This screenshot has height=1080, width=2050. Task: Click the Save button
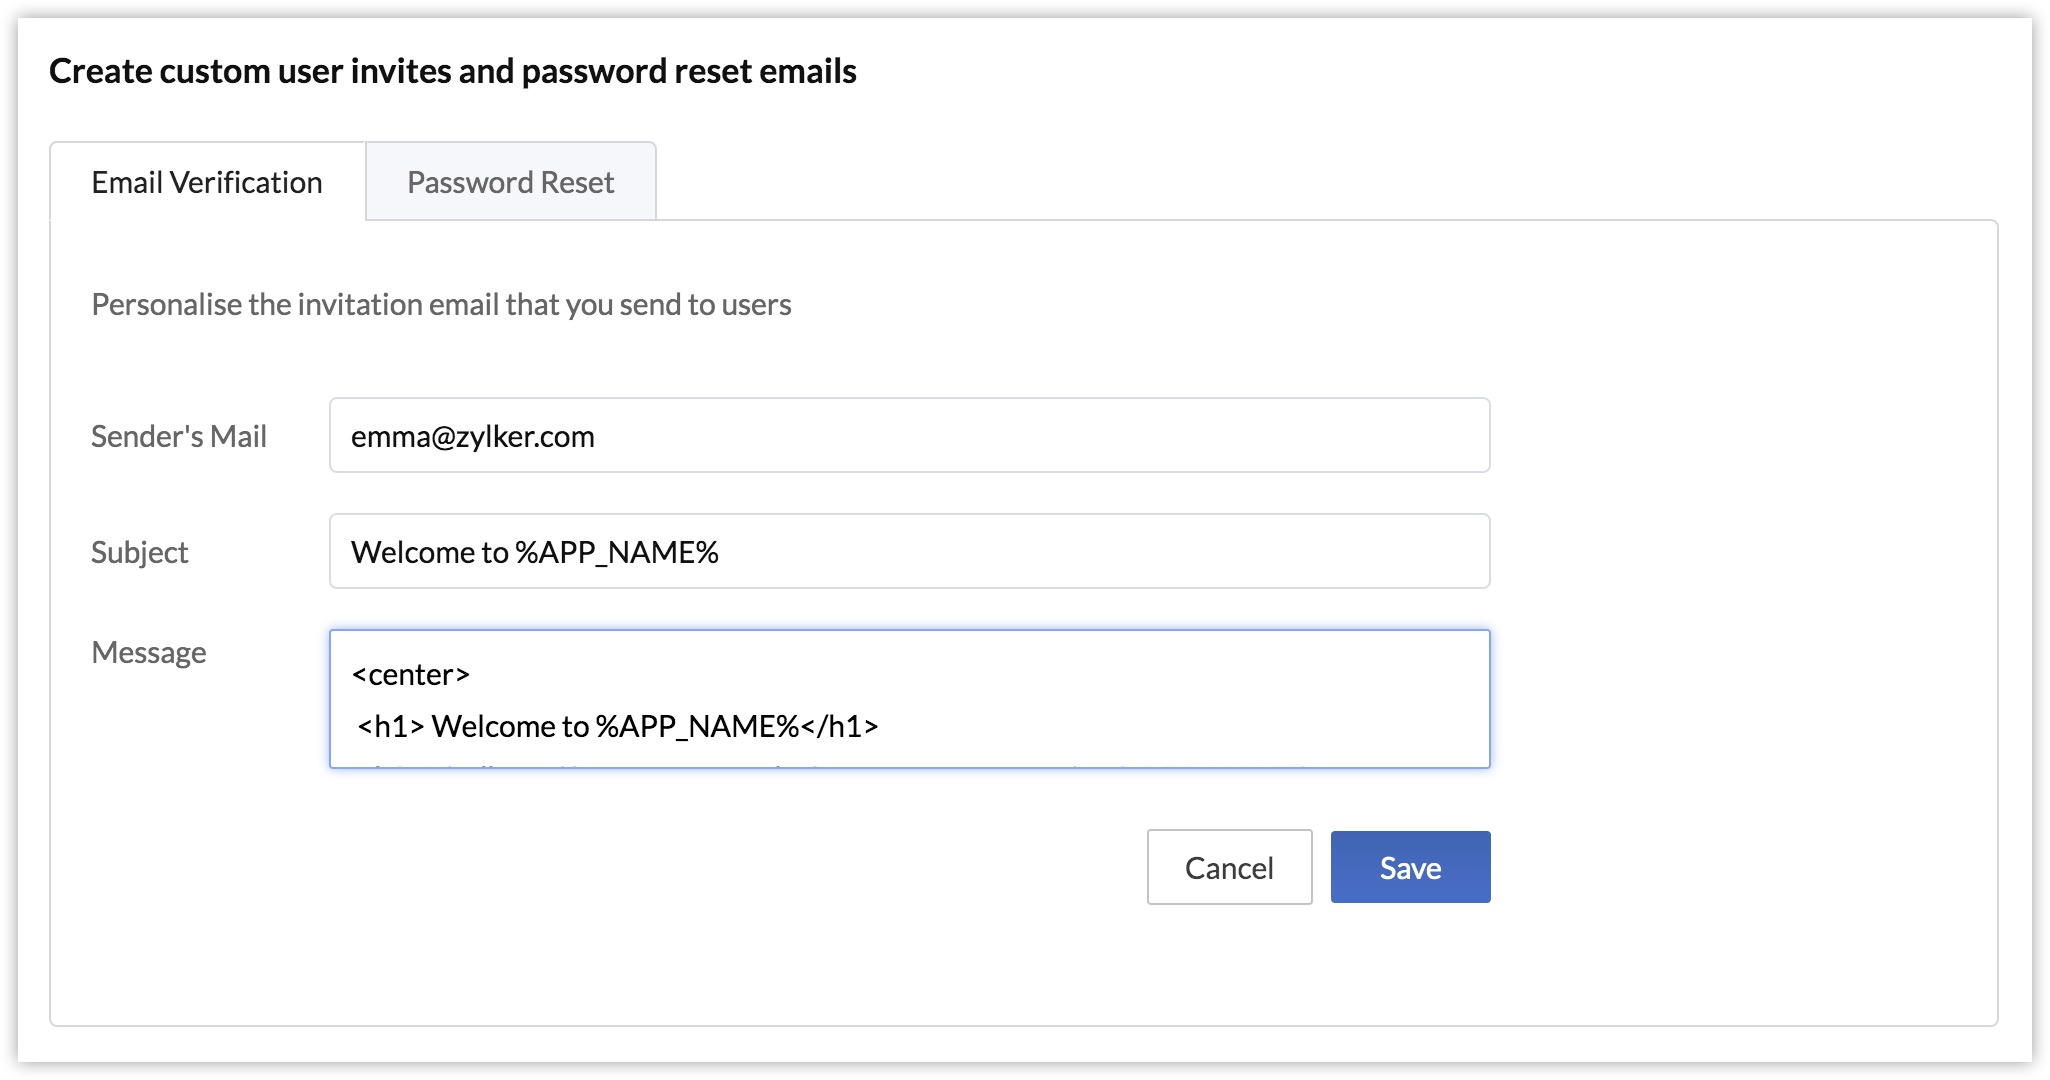(1410, 867)
